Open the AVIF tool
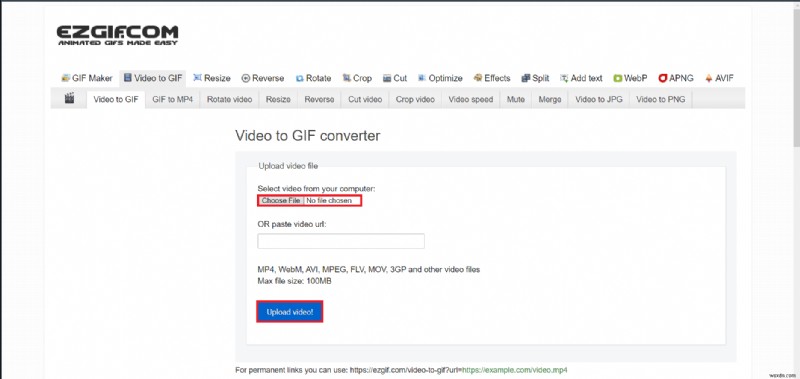The height and width of the screenshot is (379, 800). pyautogui.click(x=719, y=78)
